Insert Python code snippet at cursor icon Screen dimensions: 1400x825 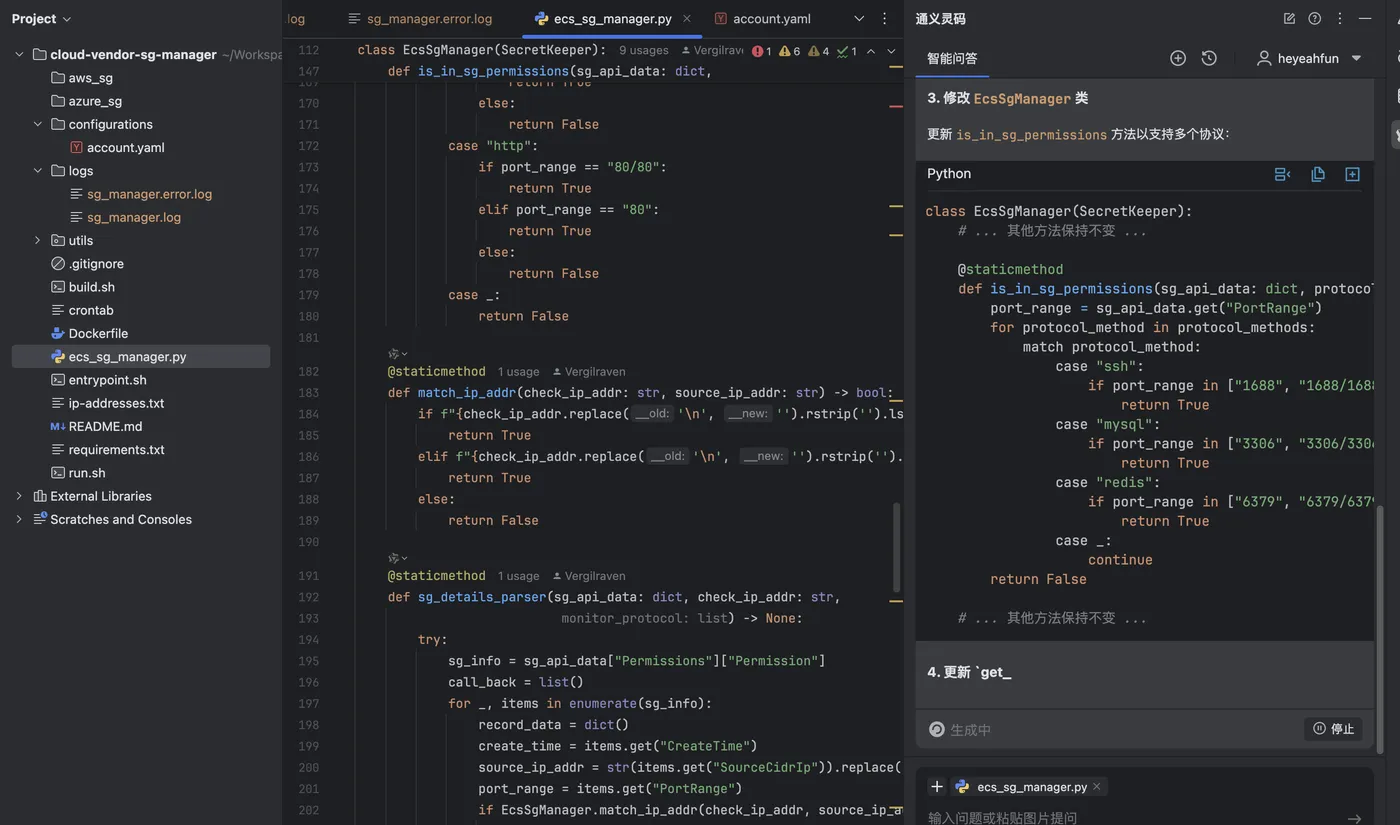[x=1282, y=174]
